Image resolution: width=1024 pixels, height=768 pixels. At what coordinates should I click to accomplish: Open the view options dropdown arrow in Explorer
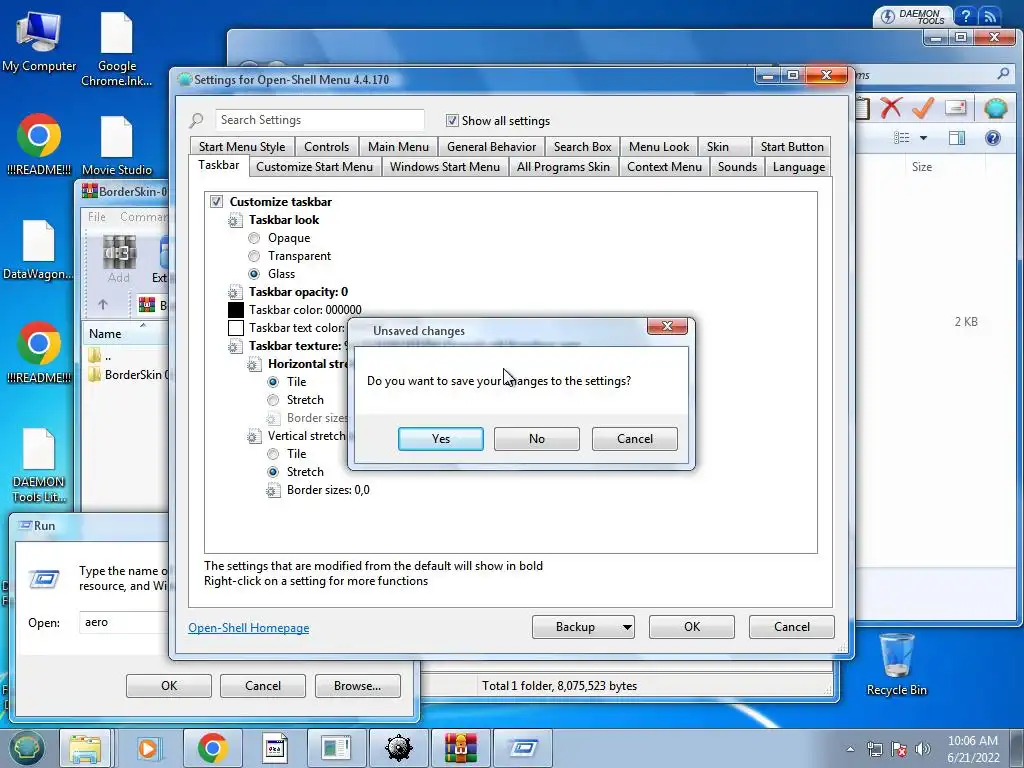tap(923, 138)
